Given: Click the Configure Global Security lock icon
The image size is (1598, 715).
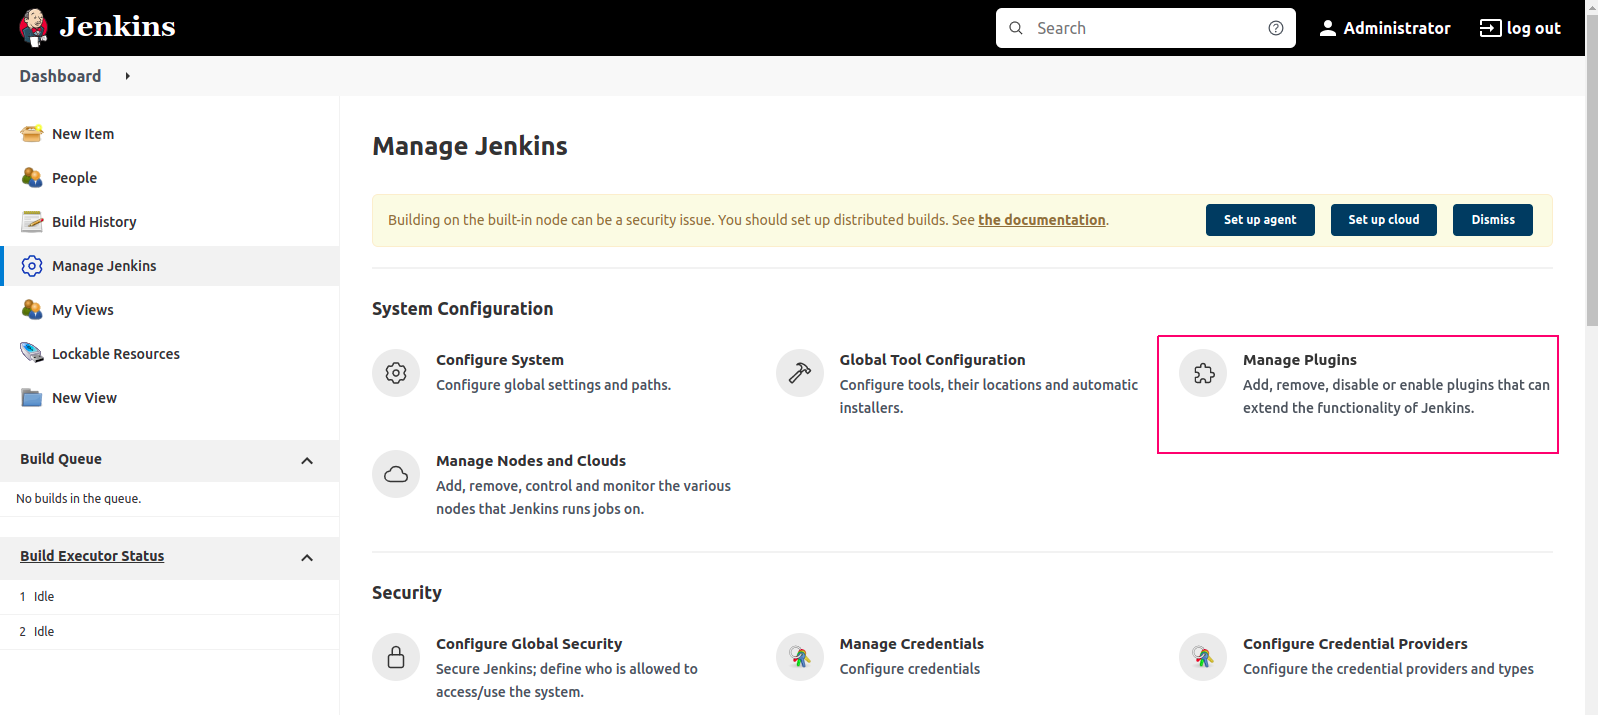Looking at the screenshot, I should point(396,657).
